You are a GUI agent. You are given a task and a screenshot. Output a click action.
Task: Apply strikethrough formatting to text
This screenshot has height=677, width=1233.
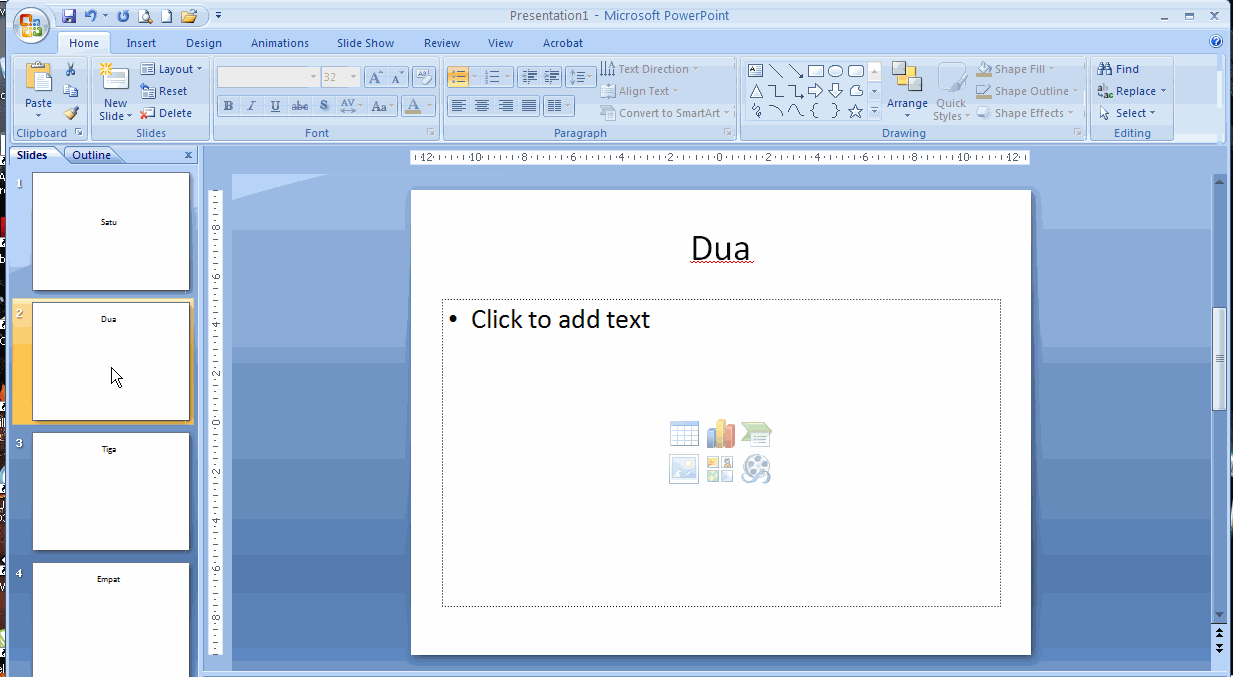coord(299,106)
